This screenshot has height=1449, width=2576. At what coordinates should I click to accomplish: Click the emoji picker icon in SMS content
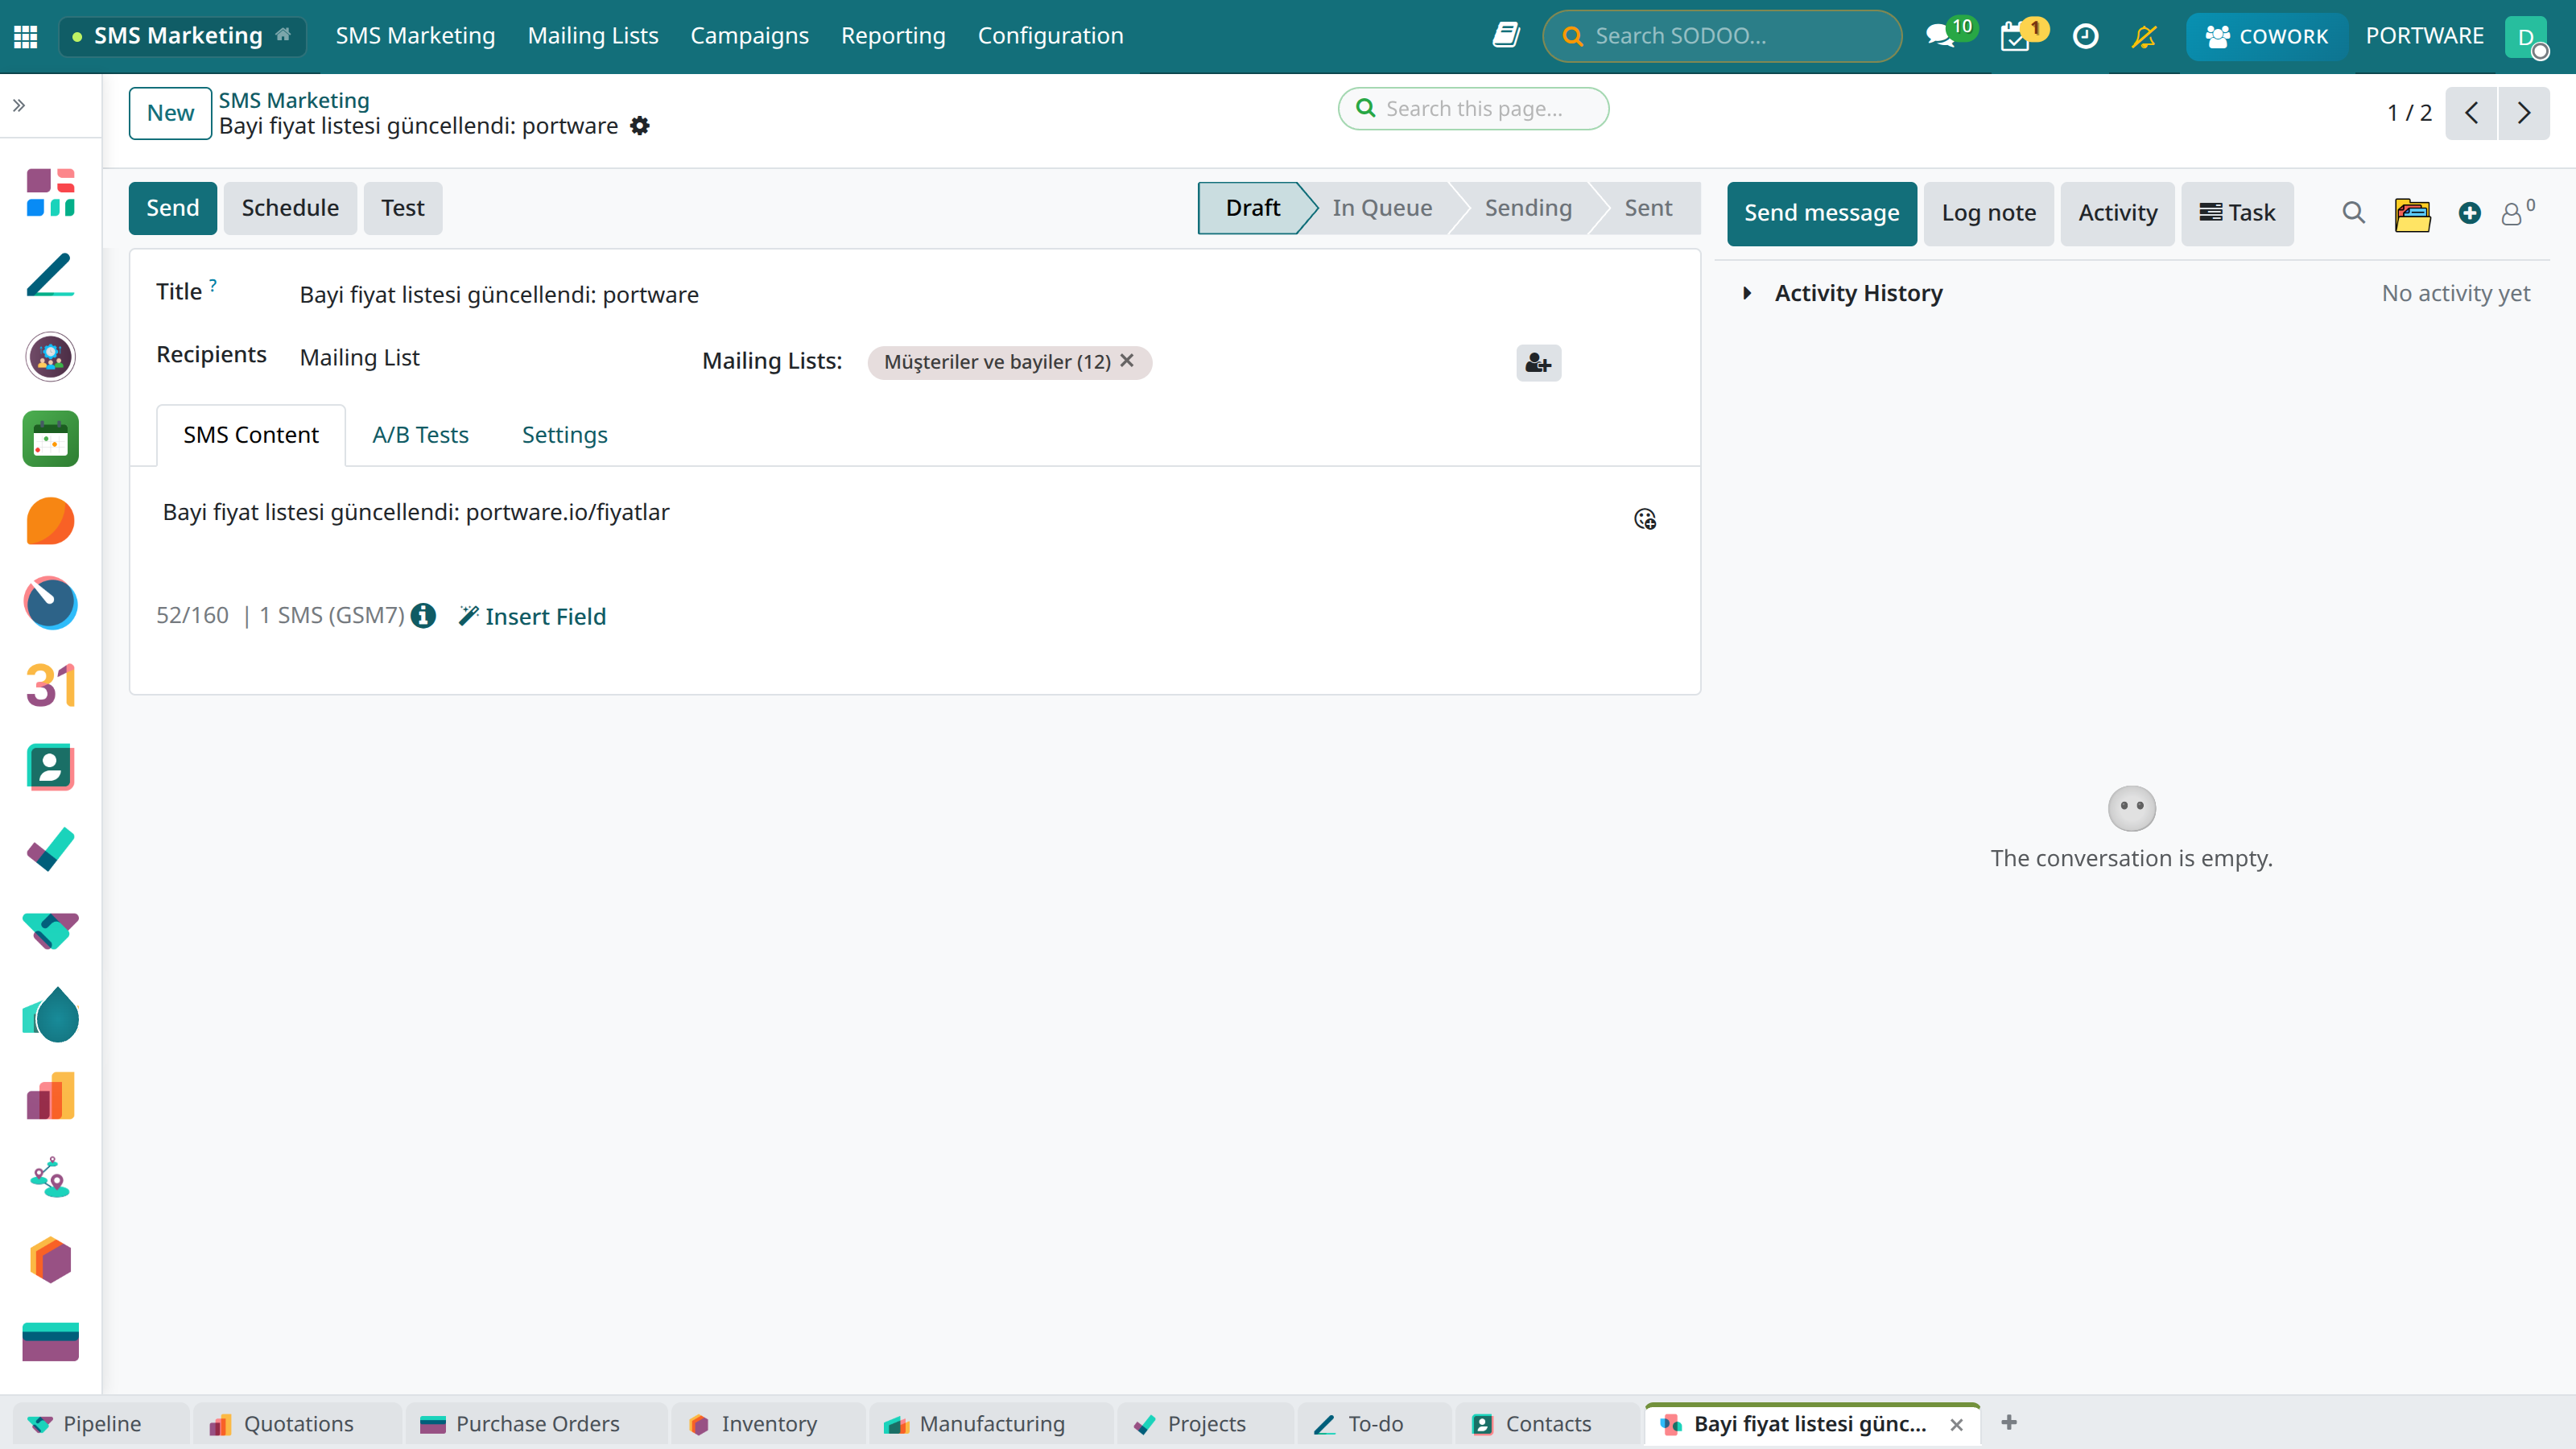(x=1645, y=519)
